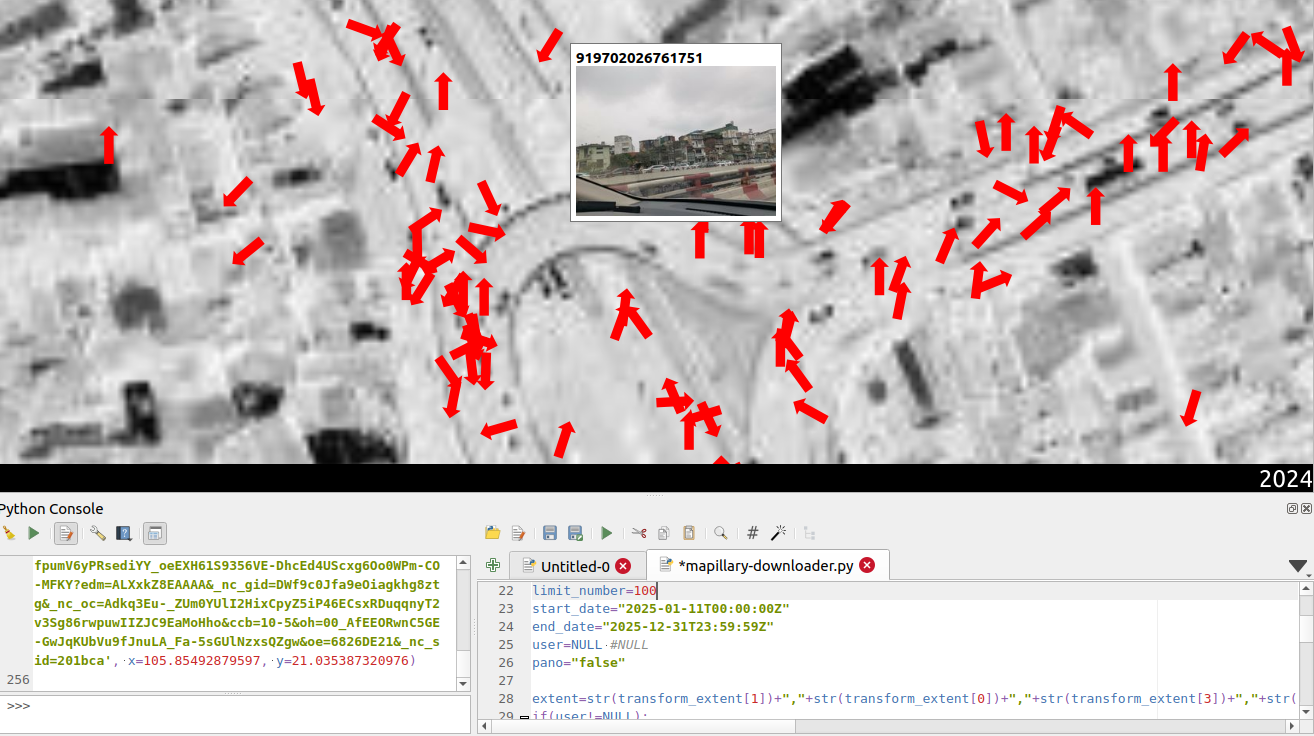Toggle the Show Editor button
The height and width of the screenshot is (736, 1314).
pyautogui.click(x=66, y=533)
